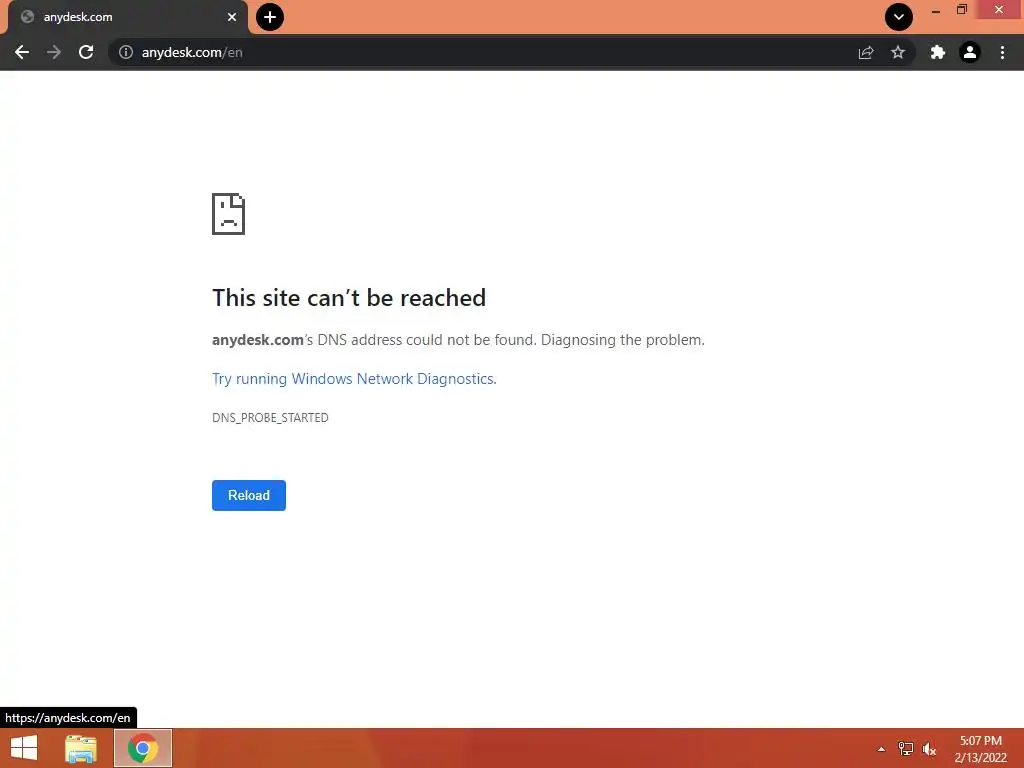Click the blue Reload button
1024x768 pixels.
tap(249, 495)
